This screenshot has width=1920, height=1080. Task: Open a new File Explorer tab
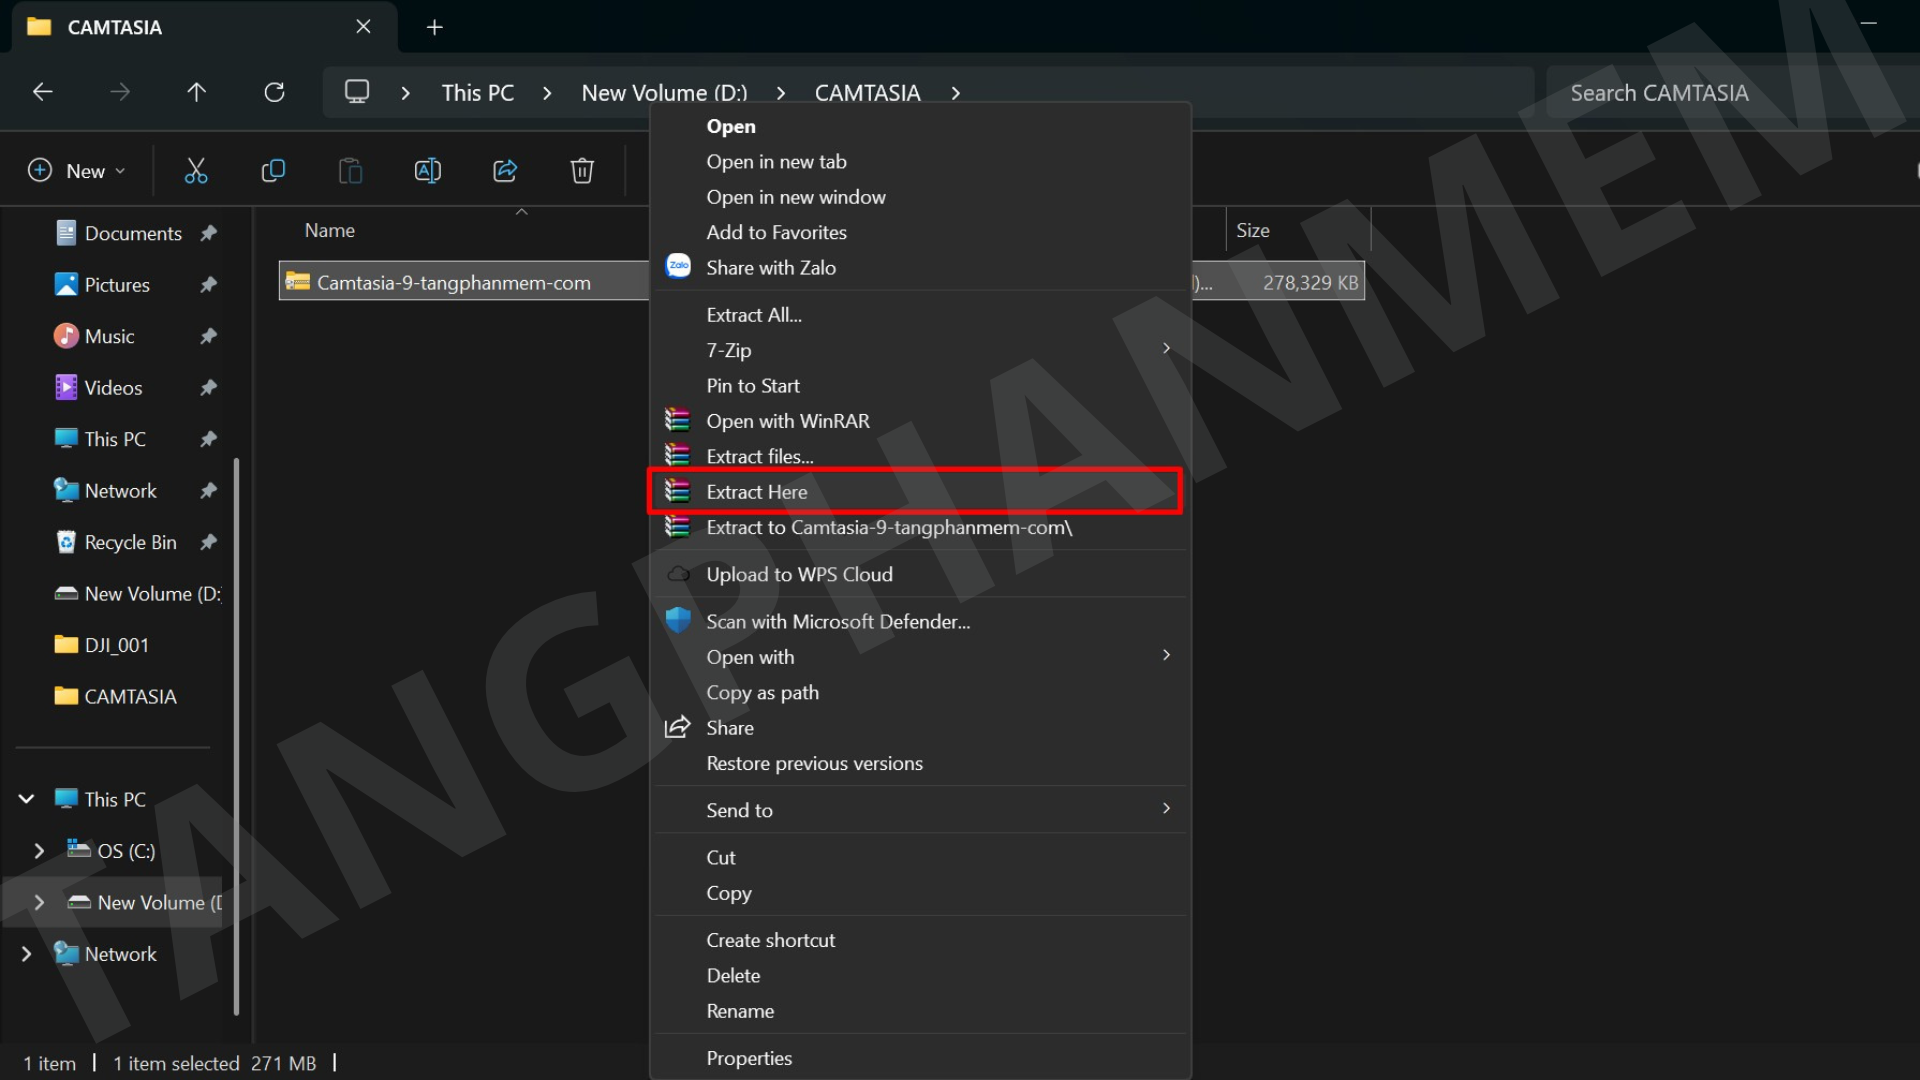pos(434,27)
